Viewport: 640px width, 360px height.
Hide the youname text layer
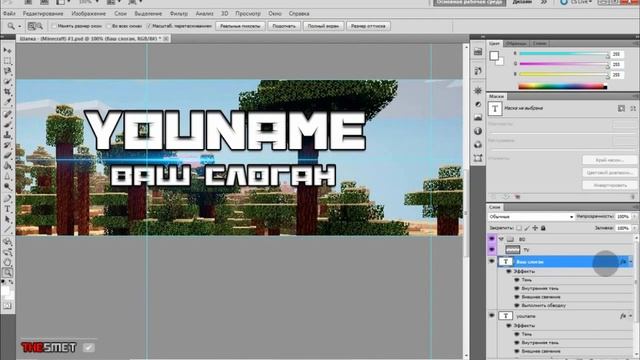click(492, 316)
